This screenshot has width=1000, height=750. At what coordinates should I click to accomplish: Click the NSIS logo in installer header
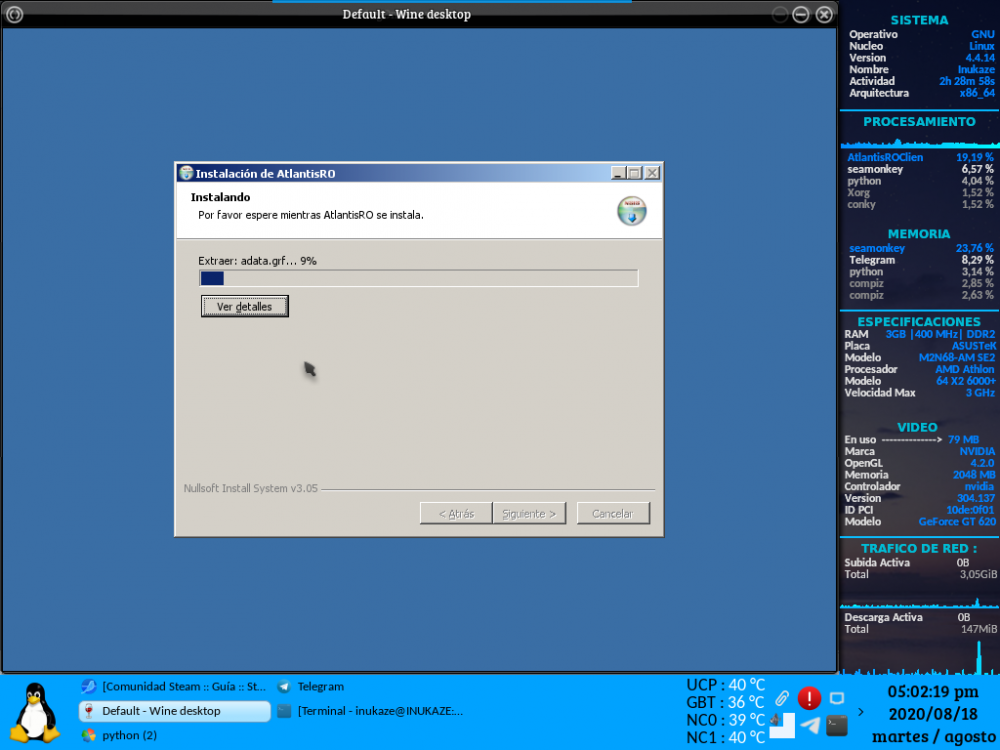coord(631,211)
